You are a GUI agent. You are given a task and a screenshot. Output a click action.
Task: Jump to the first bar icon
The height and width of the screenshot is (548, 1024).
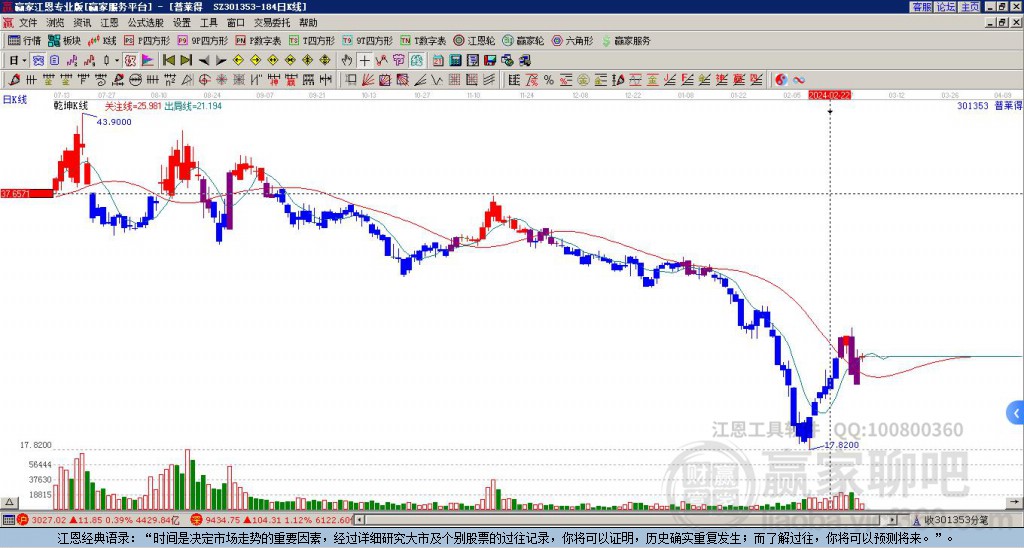pyautogui.click(x=168, y=61)
